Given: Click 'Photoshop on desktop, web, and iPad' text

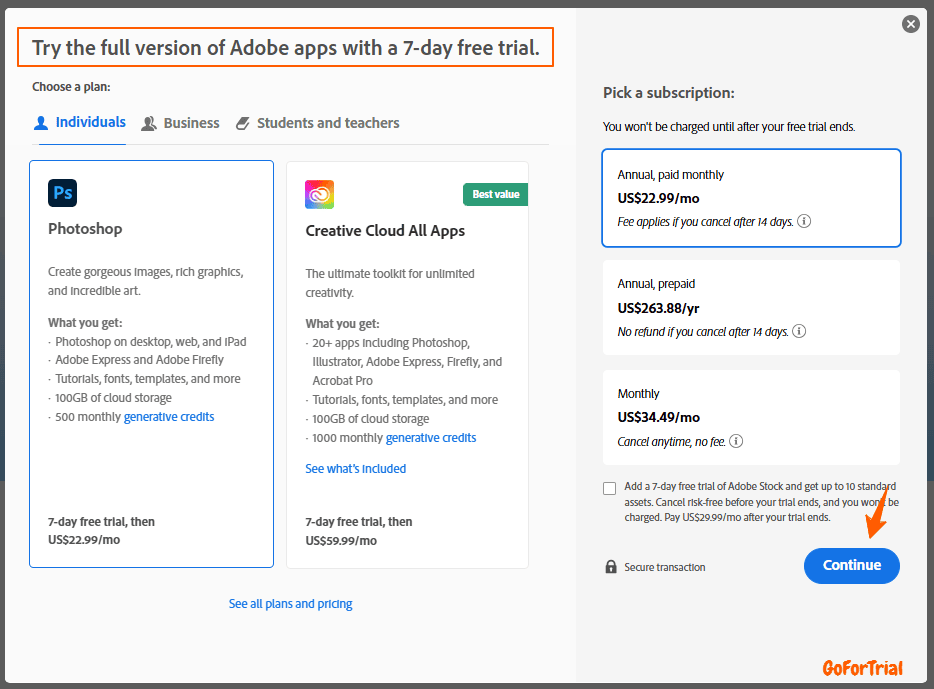Looking at the screenshot, I should pyautogui.click(x=151, y=342).
